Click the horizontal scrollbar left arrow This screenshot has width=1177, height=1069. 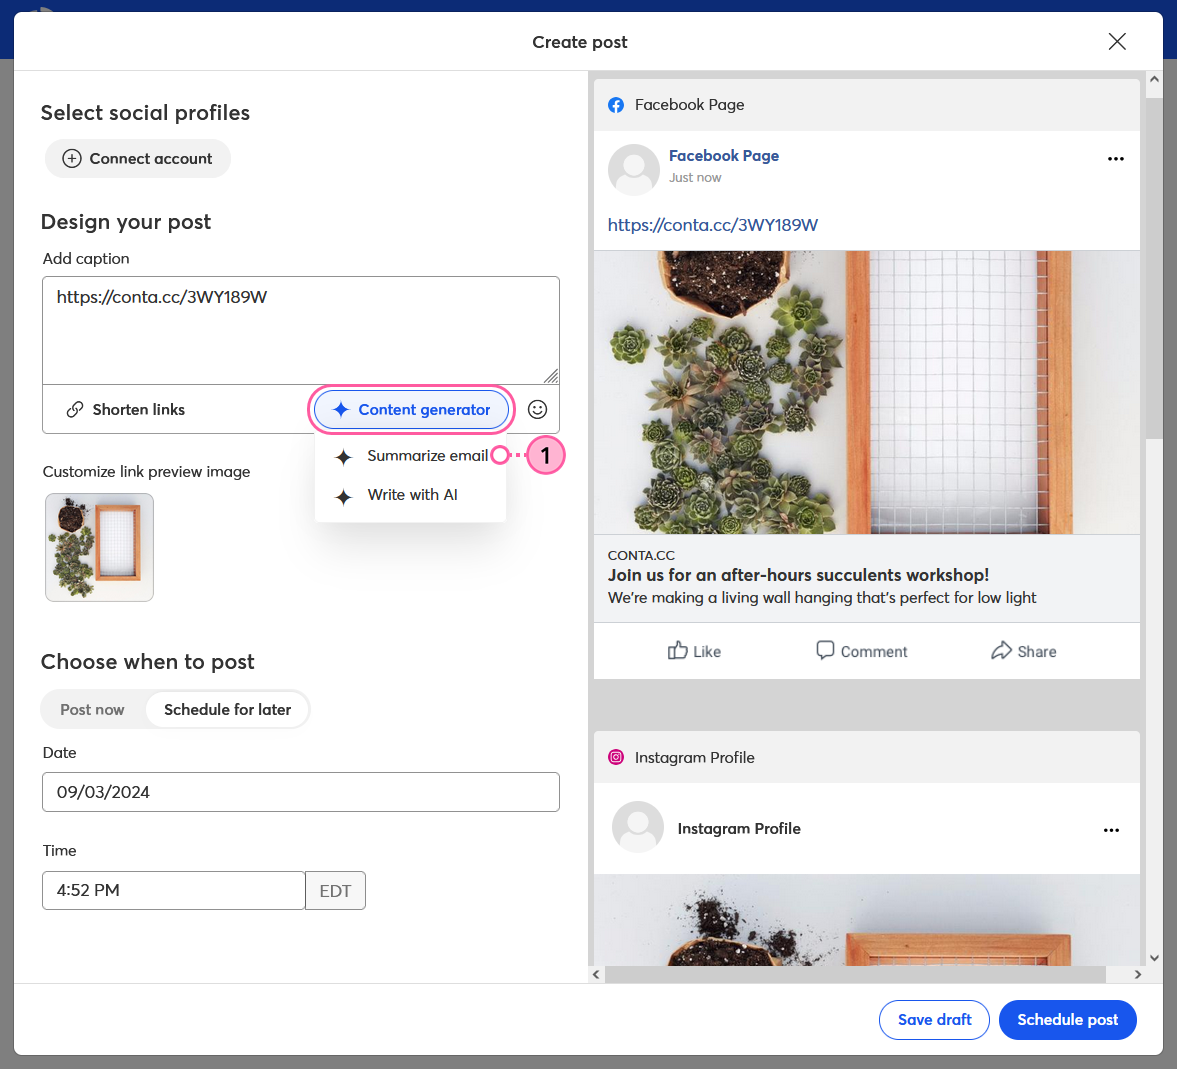[596, 974]
